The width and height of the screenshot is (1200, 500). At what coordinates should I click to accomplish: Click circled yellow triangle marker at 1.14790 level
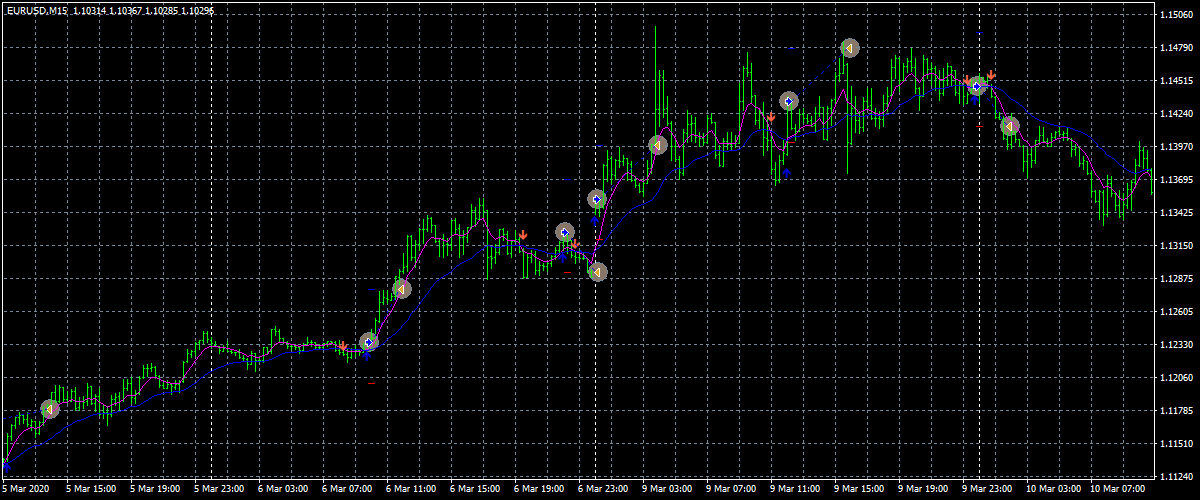(x=849, y=48)
